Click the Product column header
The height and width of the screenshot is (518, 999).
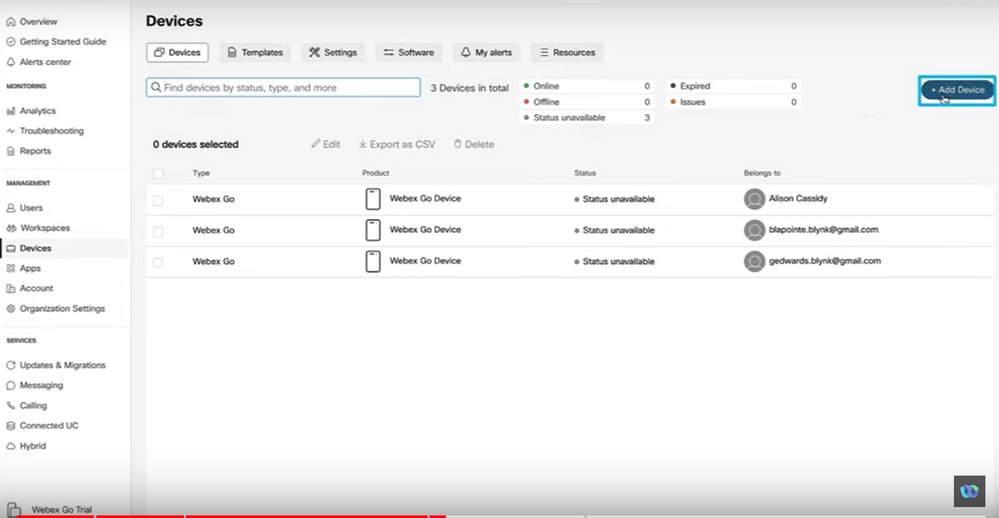pos(375,173)
